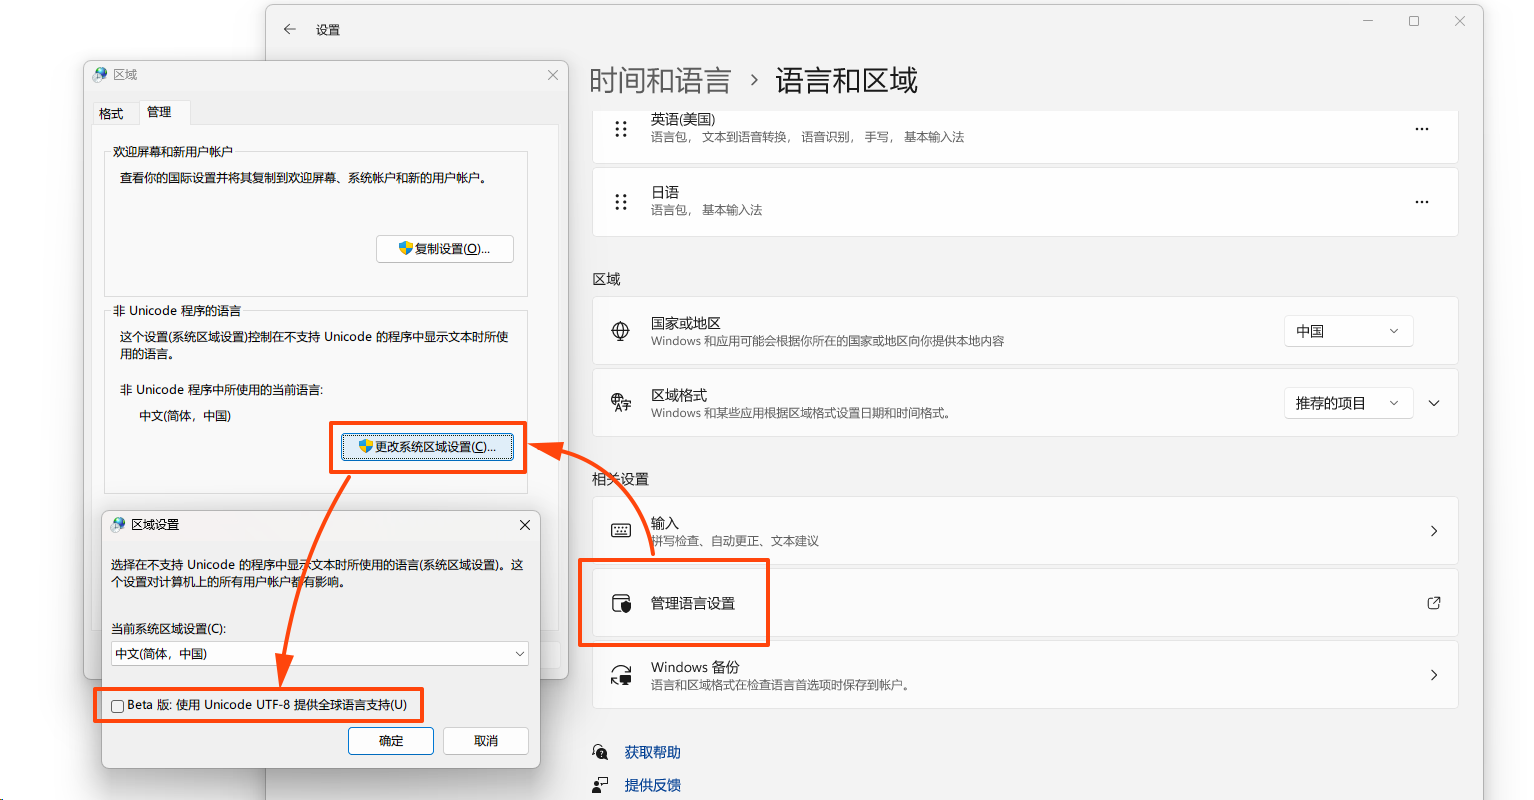Click the 更改系统区域设置(C)... button
The image size is (1534, 800).
tap(428, 447)
